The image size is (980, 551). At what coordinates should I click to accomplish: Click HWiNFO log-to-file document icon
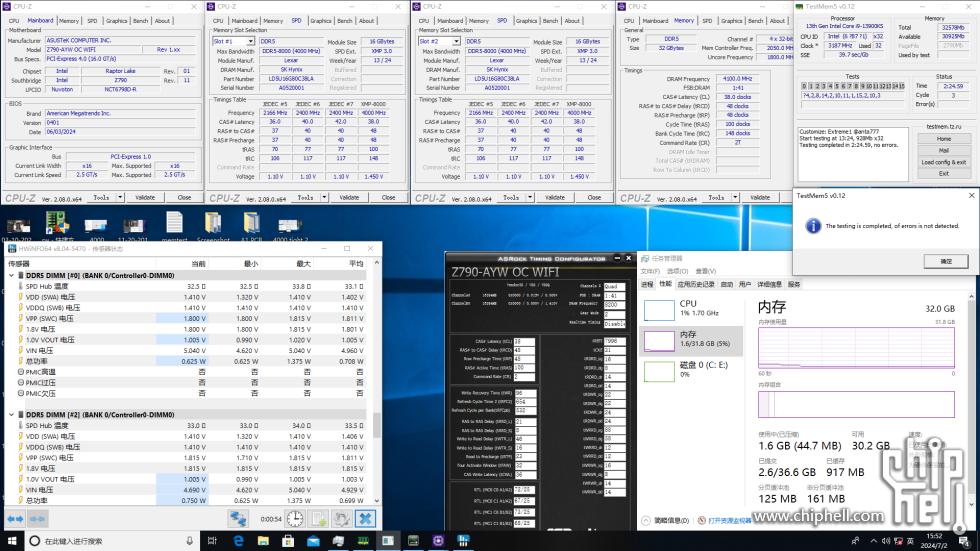[319, 518]
